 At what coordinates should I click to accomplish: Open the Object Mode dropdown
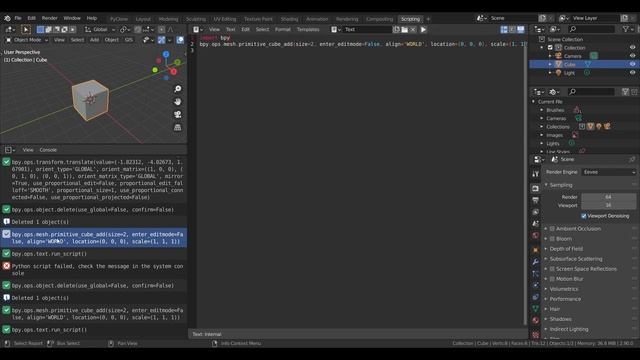pyautogui.click(x=27, y=40)
